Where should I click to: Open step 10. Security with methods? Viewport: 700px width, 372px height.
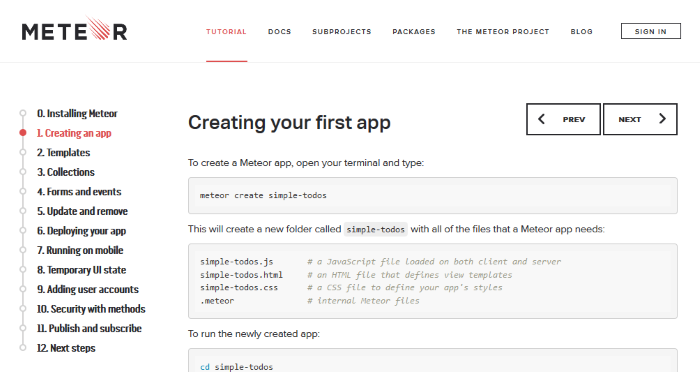click(91, 309)
